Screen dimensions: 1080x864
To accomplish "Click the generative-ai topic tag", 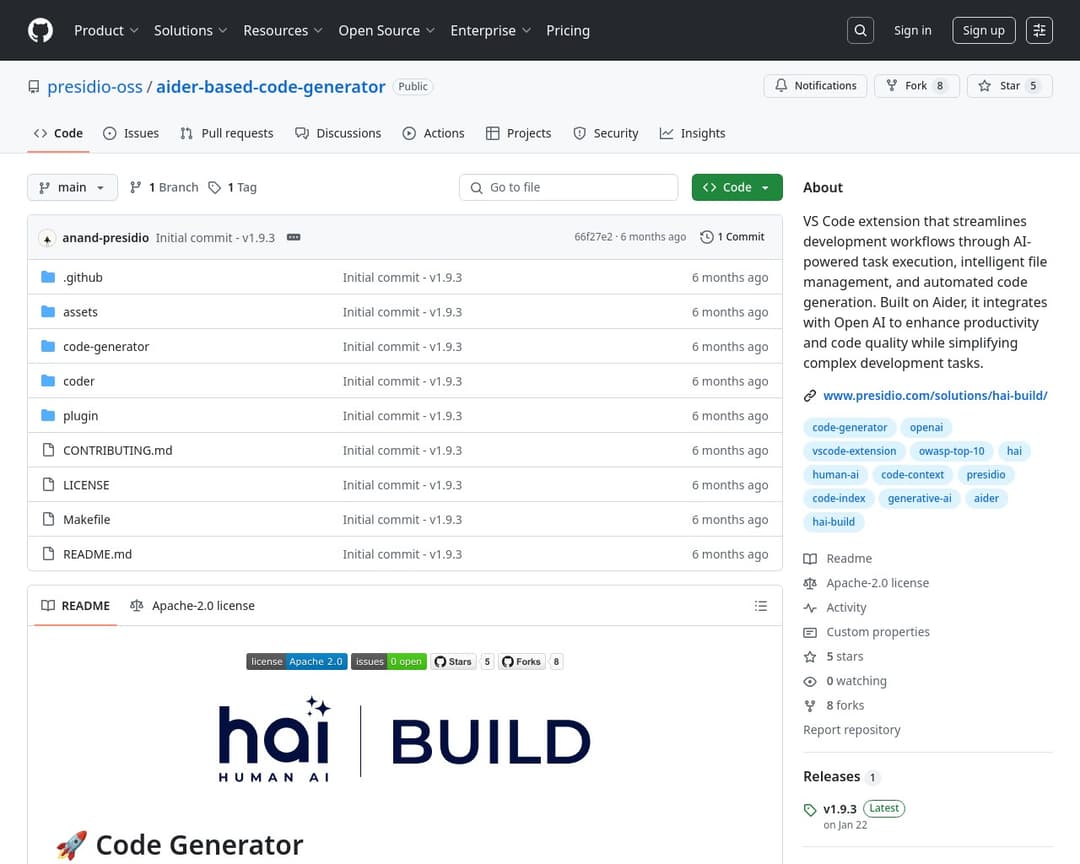I will pos(919,498).
